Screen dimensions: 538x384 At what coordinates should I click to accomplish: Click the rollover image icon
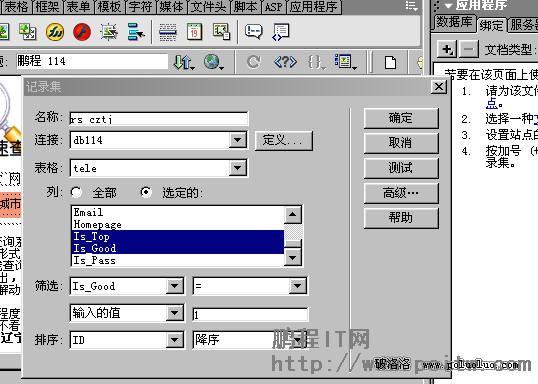click(109, 32)
